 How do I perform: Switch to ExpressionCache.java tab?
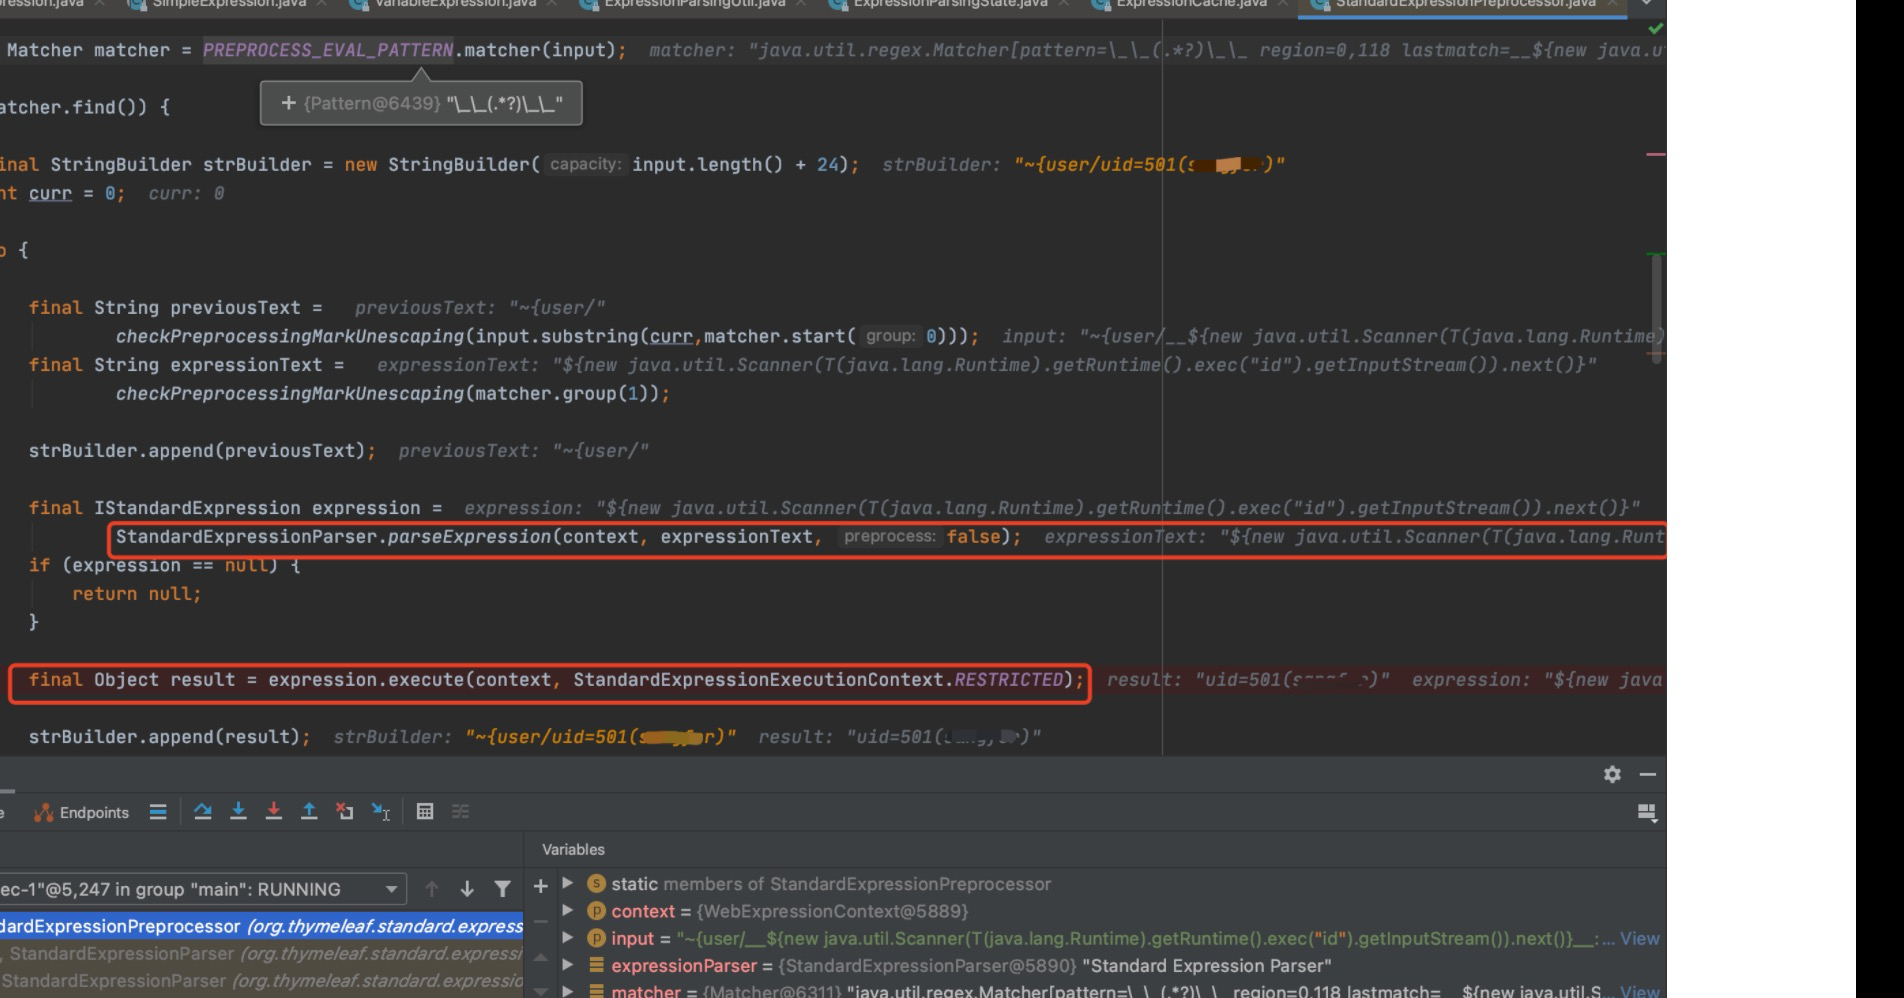pyautogui.click(x=1189, y=5)
